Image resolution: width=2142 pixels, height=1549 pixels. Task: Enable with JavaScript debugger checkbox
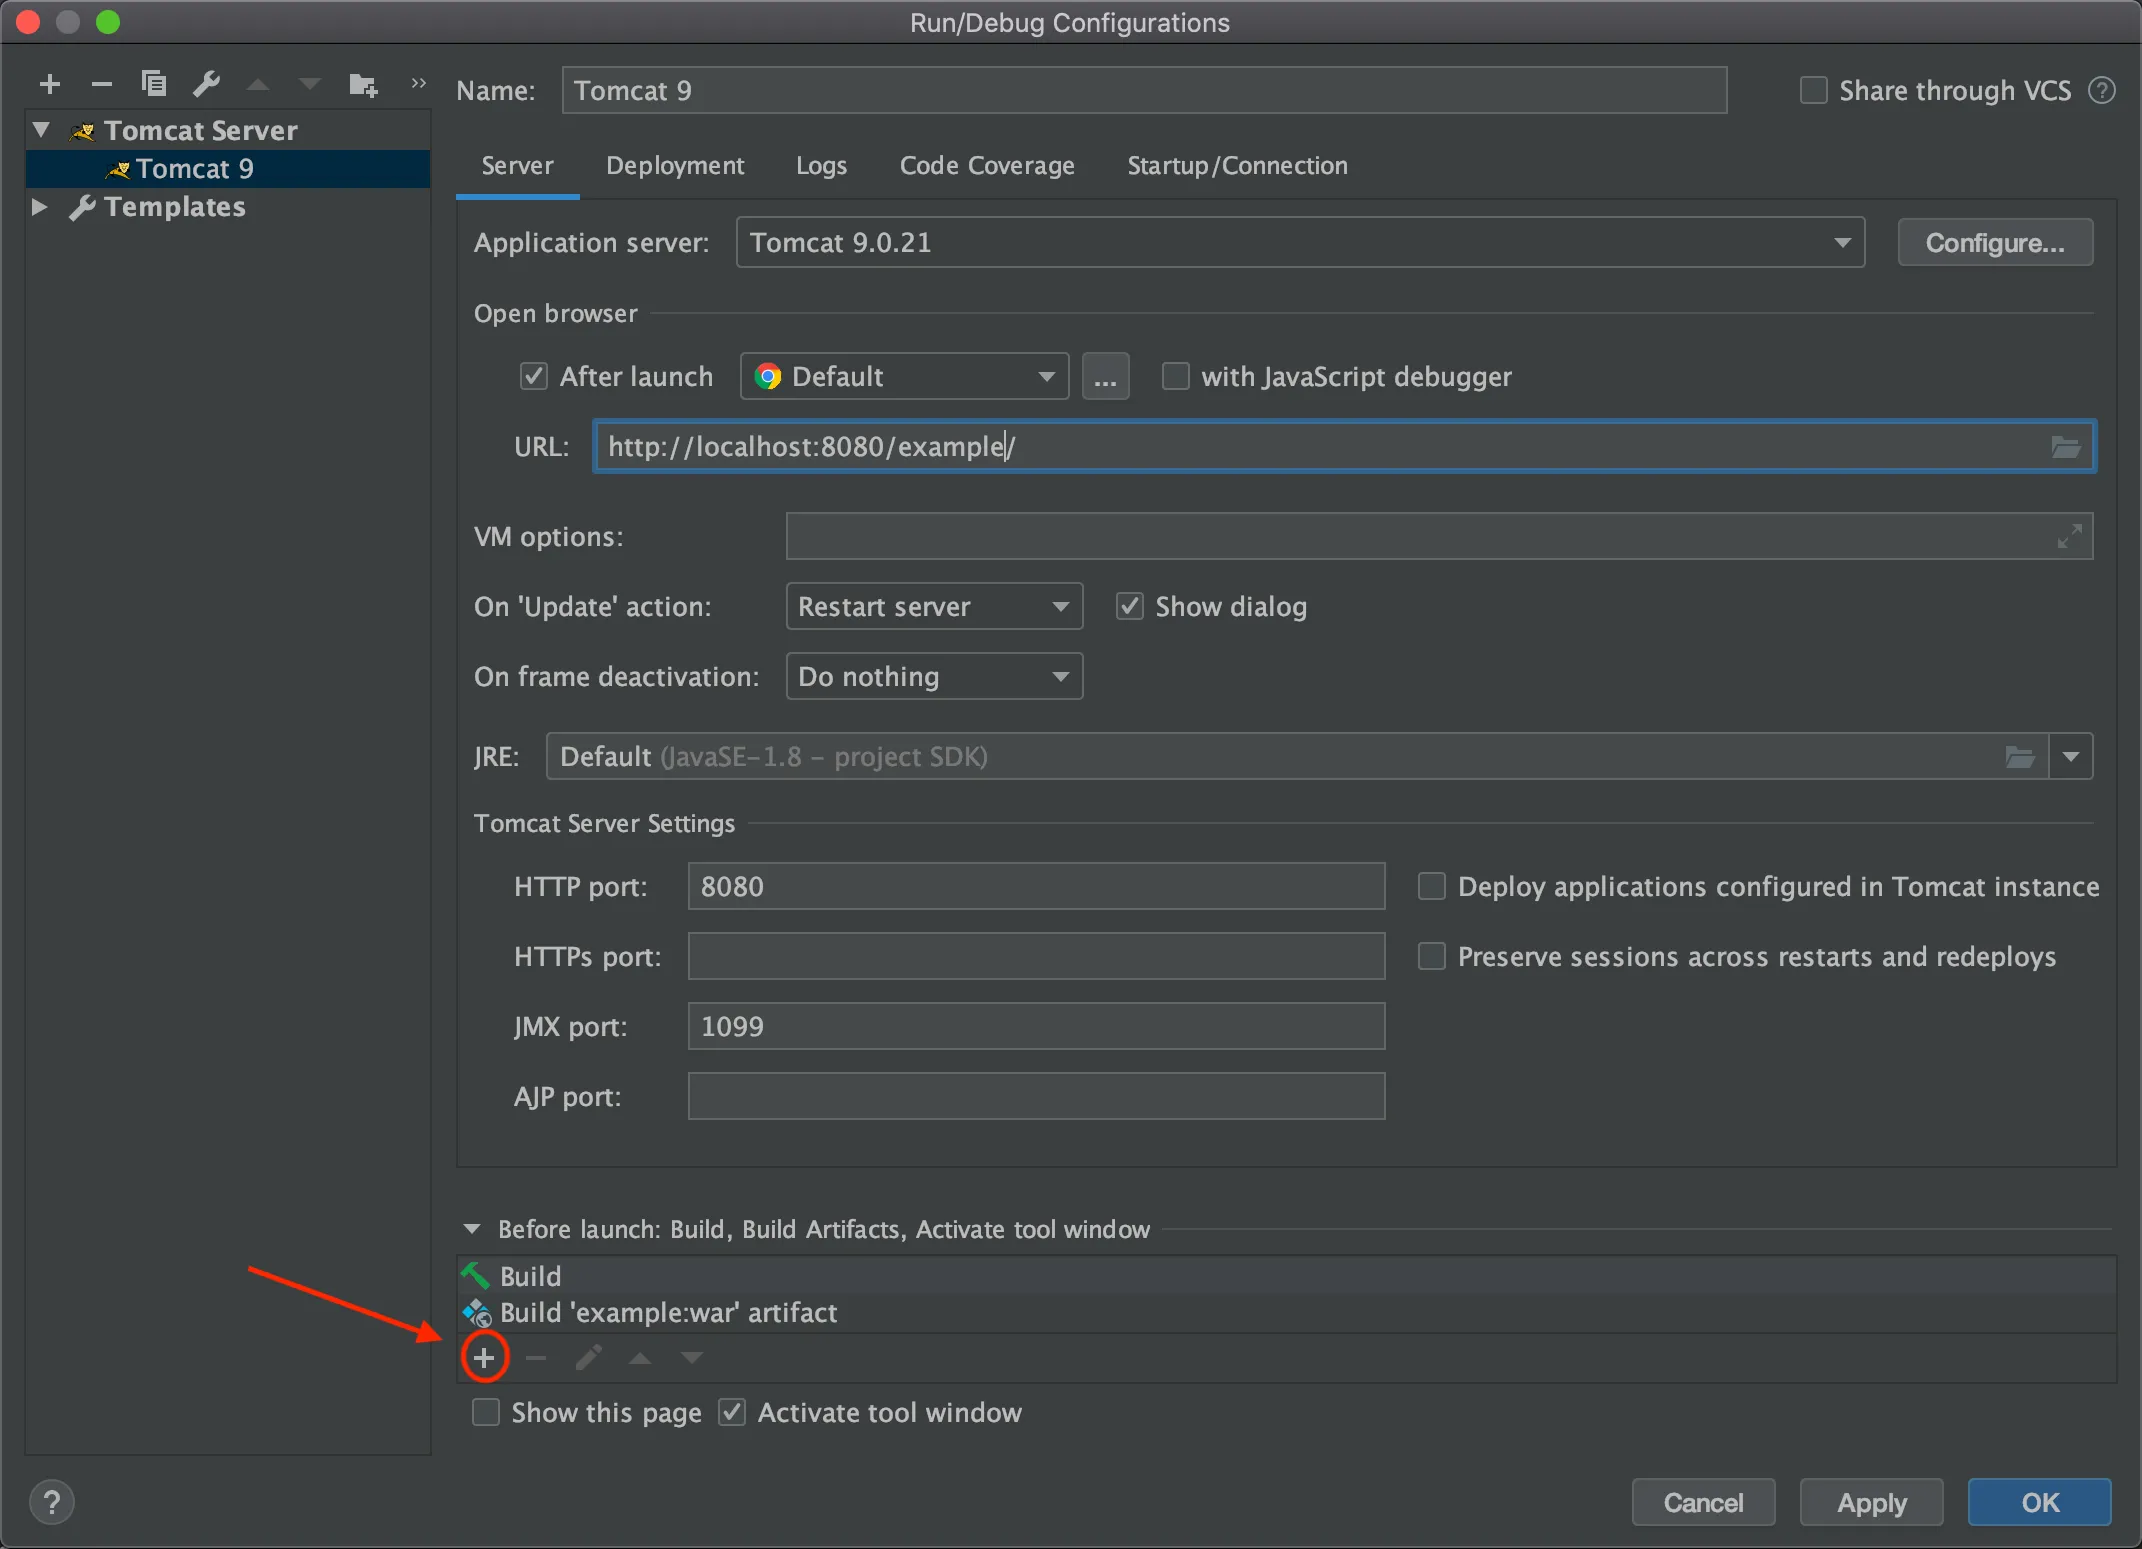pos(1175,377)
